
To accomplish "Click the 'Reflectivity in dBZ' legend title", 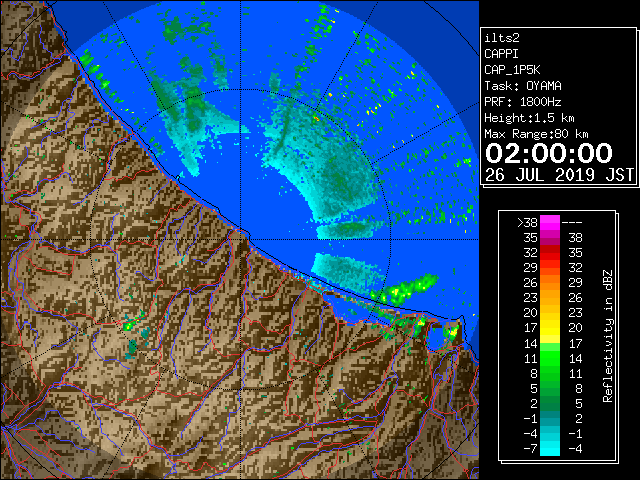I will point(608,336).
